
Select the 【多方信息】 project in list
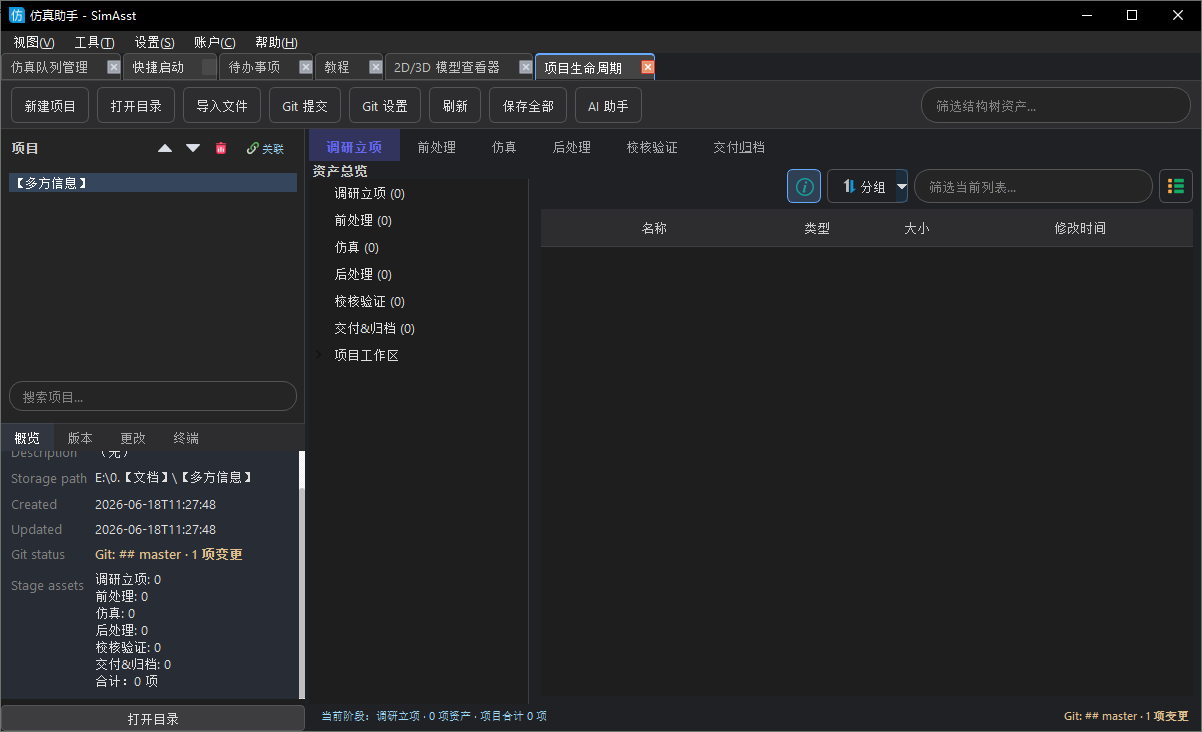pos(153,183)
